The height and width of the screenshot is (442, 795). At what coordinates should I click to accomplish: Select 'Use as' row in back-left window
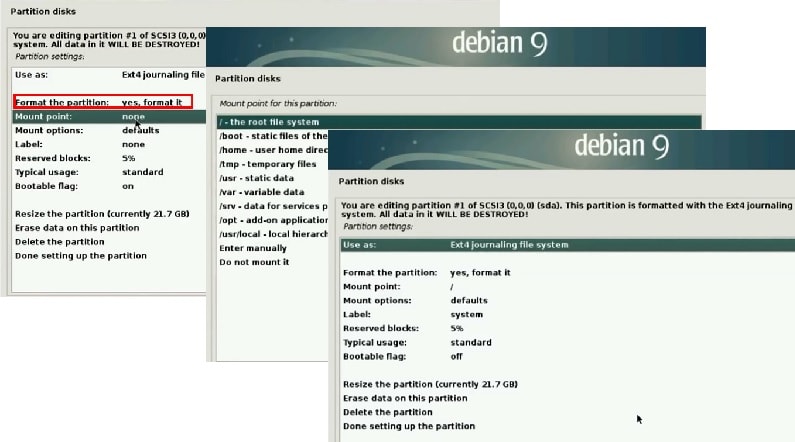coord(109,75)
